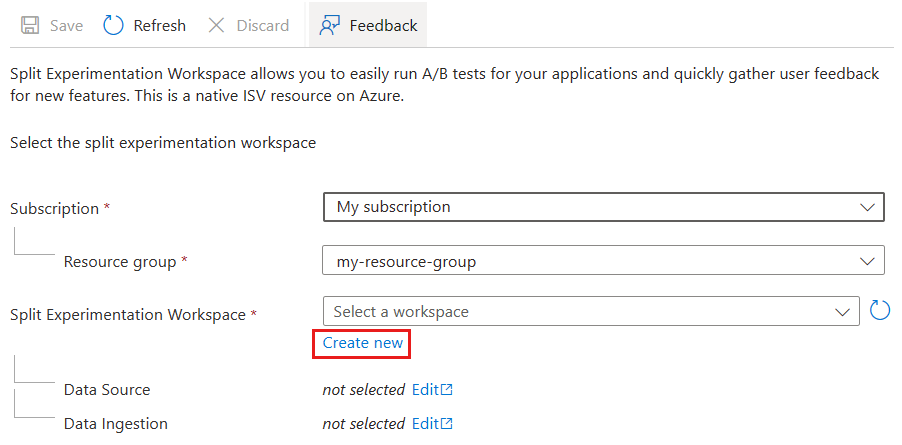This screenshot has height=445, width=902.
Task: Click 'not selected' text next to Data Source
Action: (364, 390)
